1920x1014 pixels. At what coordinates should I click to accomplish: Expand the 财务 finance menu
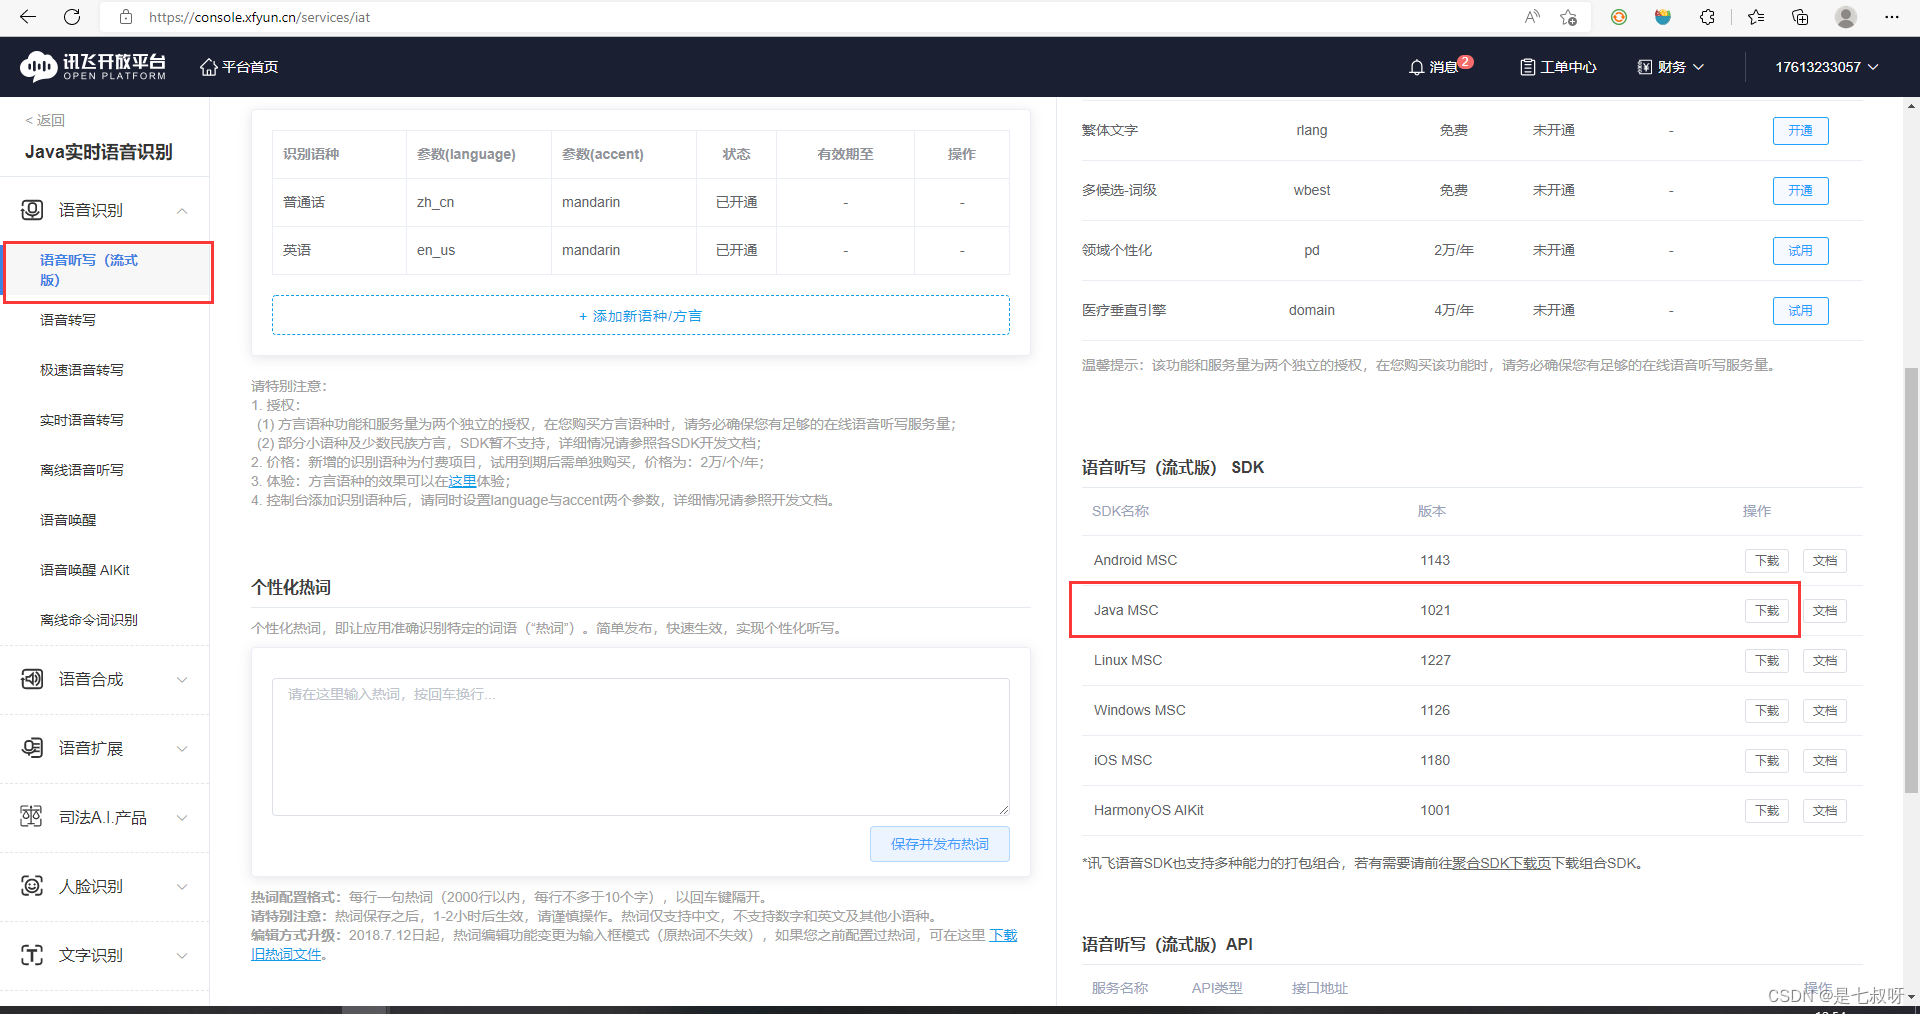tap(1670, 67)
